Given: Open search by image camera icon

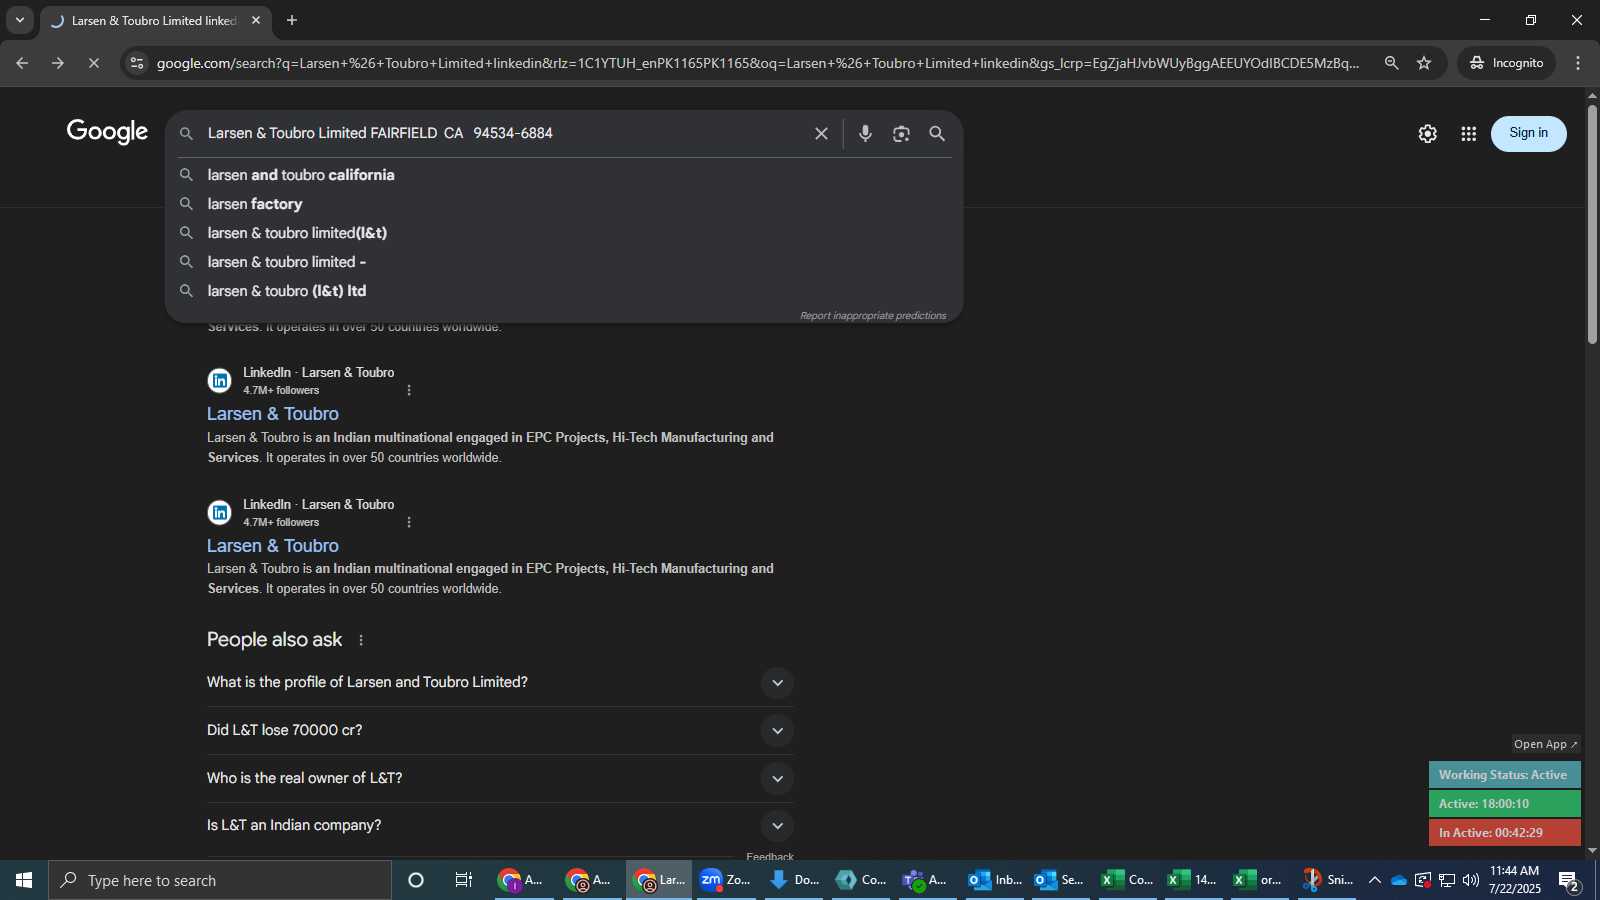Looking at the screenshot, I should point(901,133).
